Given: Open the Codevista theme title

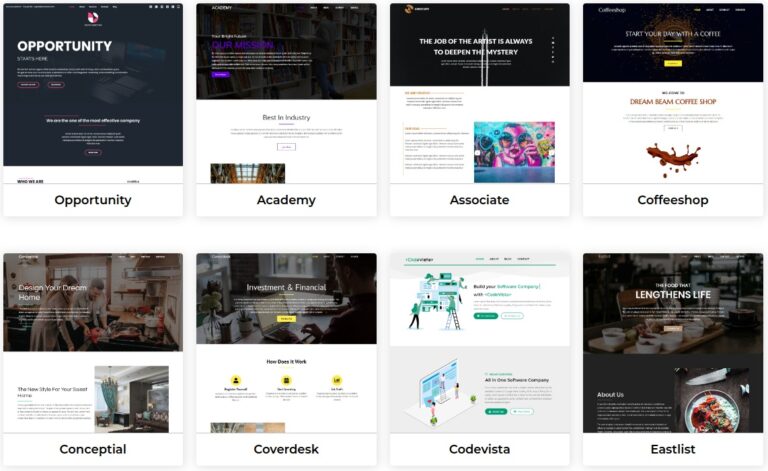Looking at the screenshot, I should point(479,449).
